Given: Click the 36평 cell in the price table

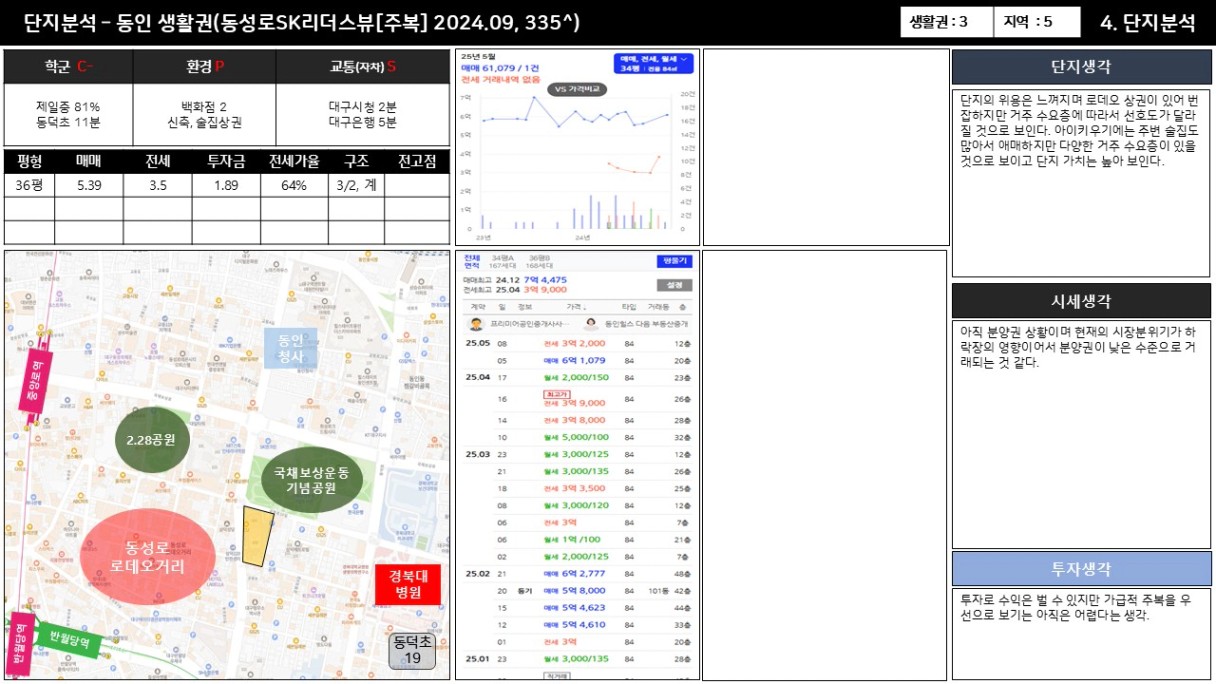Looking at the screenshot, I should click(x=29, y=185).
